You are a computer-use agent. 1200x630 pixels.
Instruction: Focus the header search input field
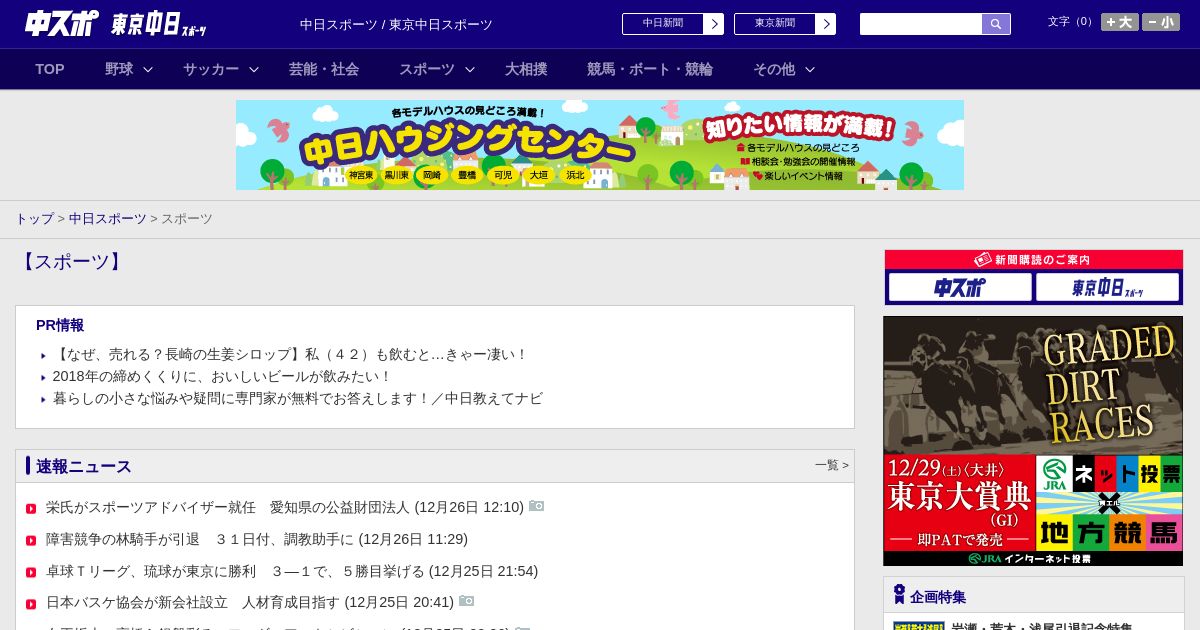click(x=921, y=24)
